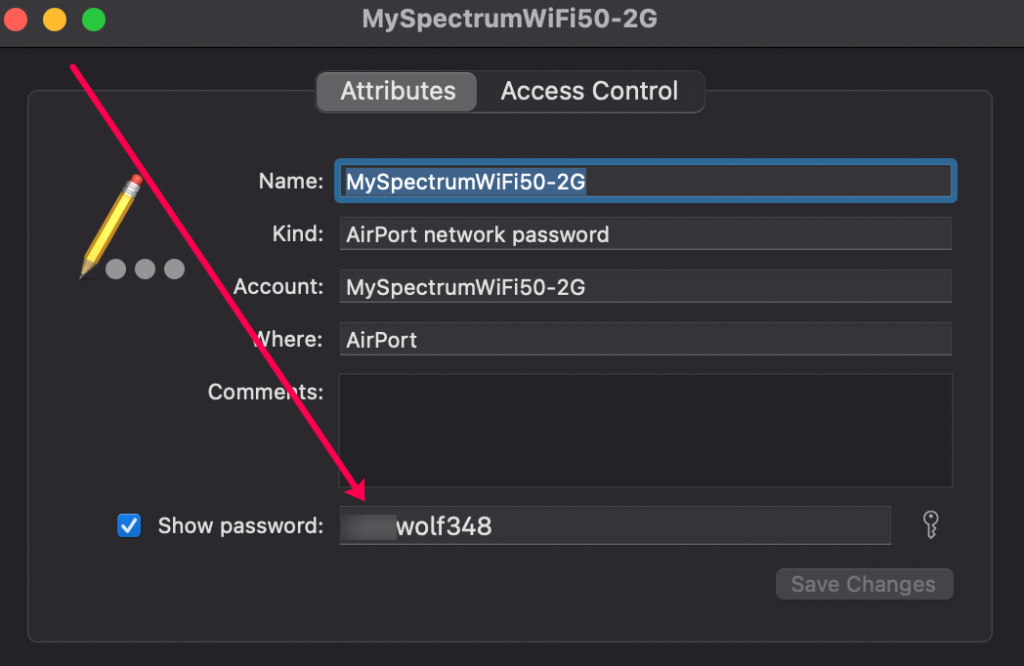The width and height of the screenshot is (1024, 666).
Task: Click the pencil keychain item icon
Action: (113, 222)
